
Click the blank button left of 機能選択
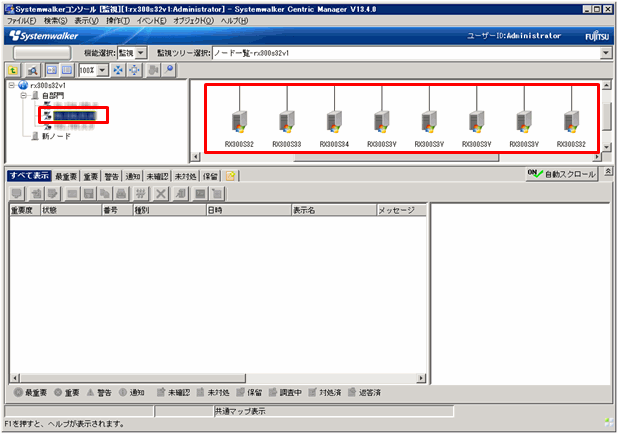click(42, 53)
